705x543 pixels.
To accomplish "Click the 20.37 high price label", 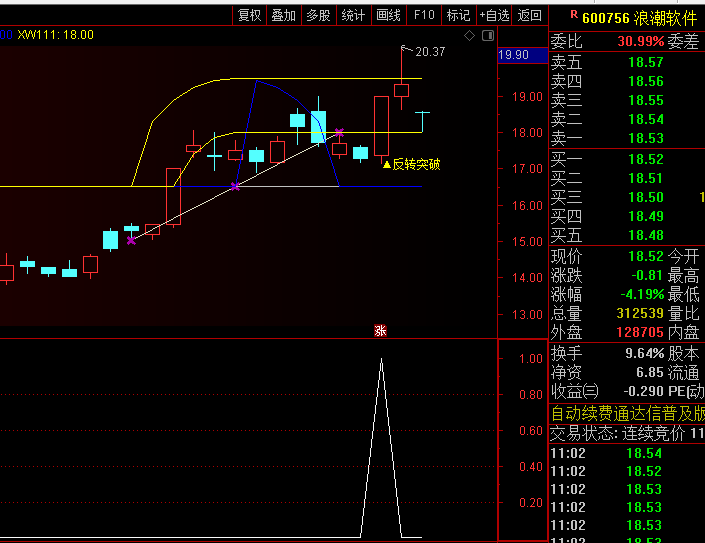I will 430,52.
